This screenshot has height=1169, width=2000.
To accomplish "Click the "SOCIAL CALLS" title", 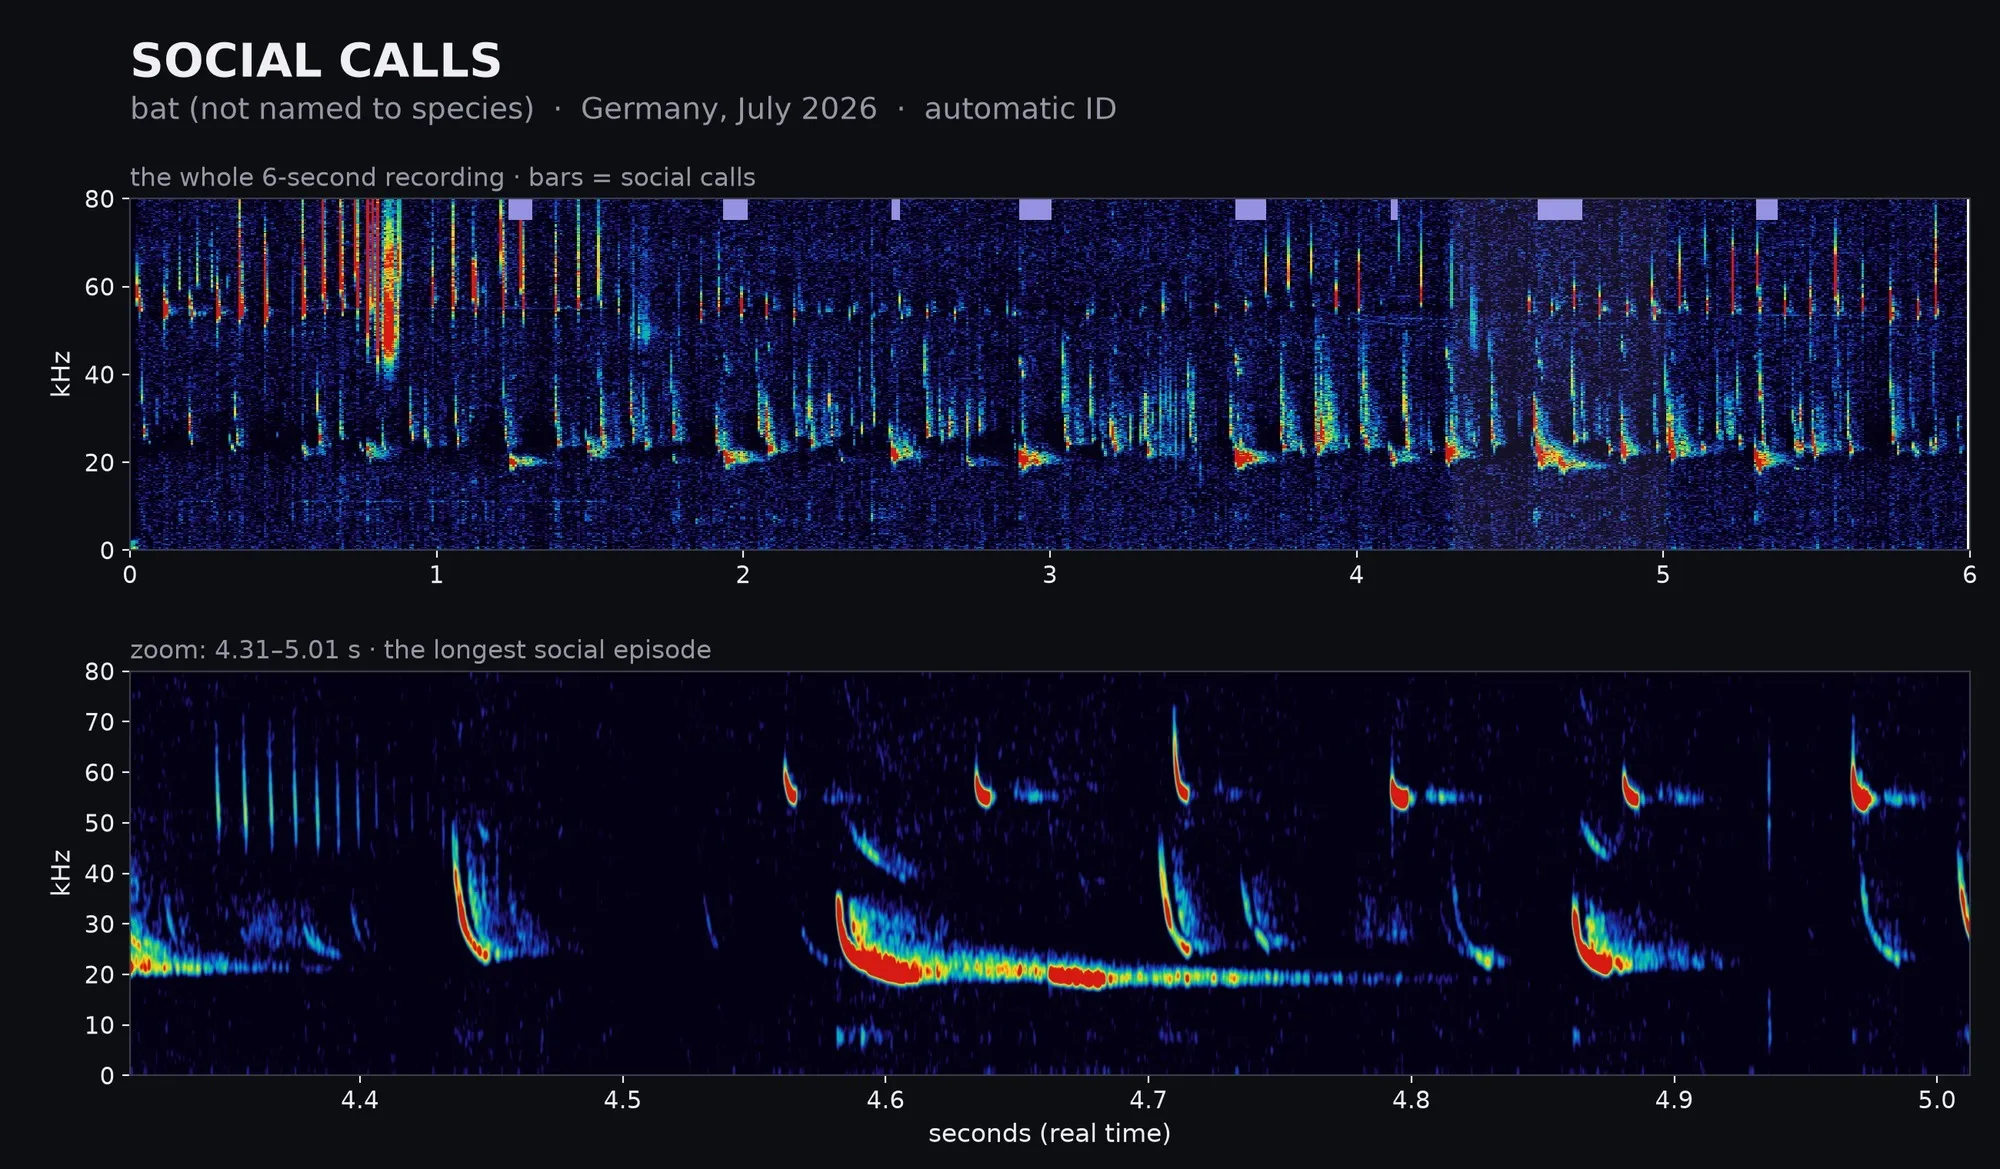I will [x=316, y=61].
